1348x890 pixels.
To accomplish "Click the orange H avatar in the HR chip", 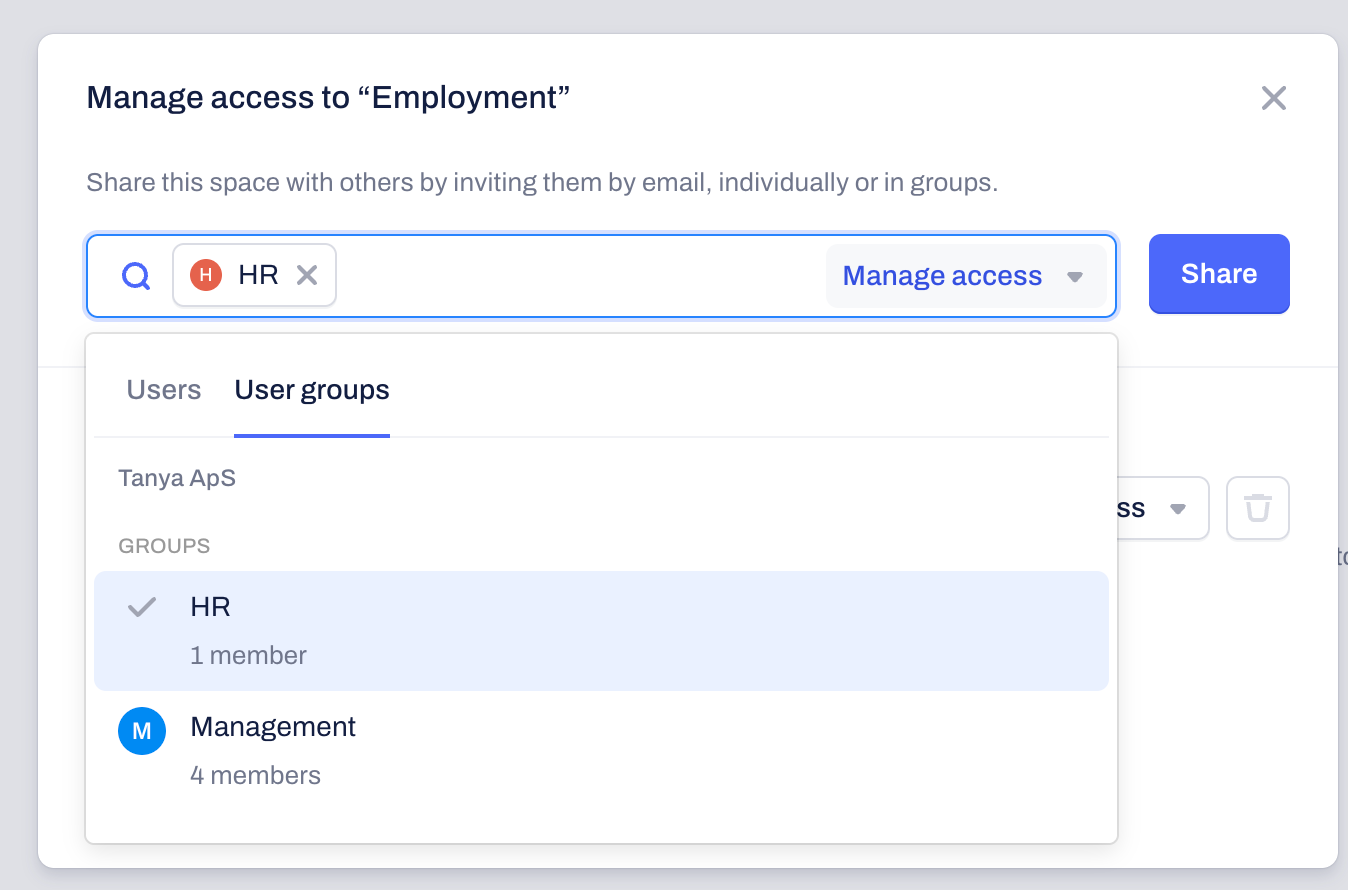I will (x=205, y=275).
